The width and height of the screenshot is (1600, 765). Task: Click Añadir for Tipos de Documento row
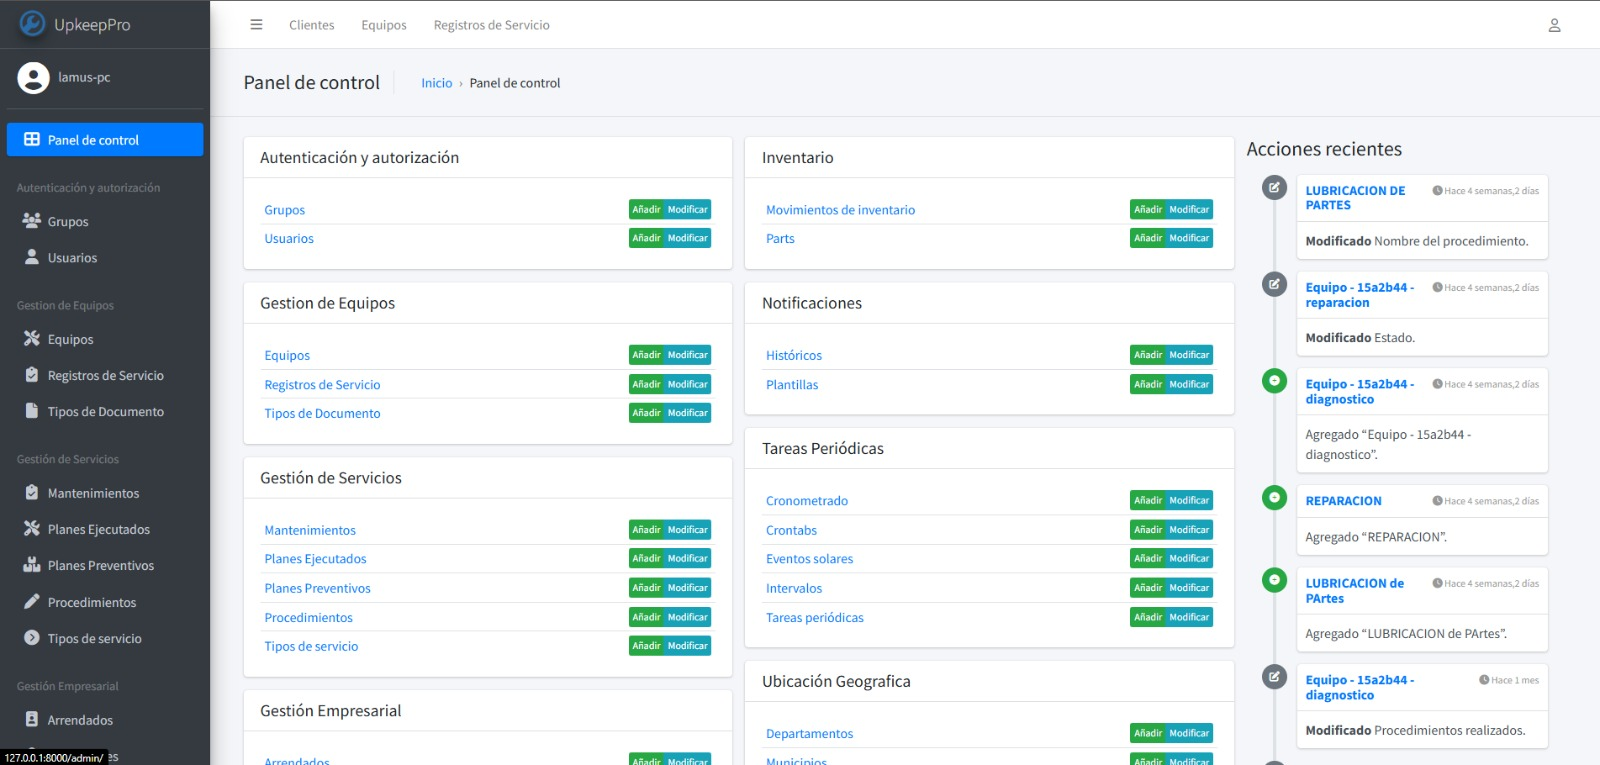point(646,413)
